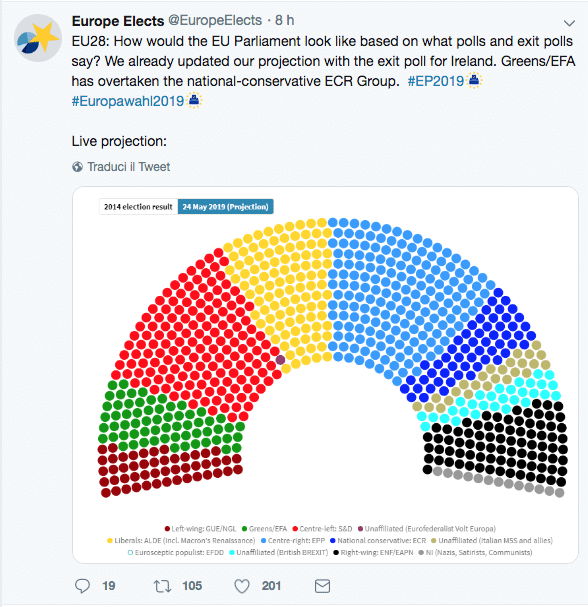The width and height of the screenshot is (588, 607).
Task: Select 24 May 2019 Projection tab
Action: tap(225, 207)
